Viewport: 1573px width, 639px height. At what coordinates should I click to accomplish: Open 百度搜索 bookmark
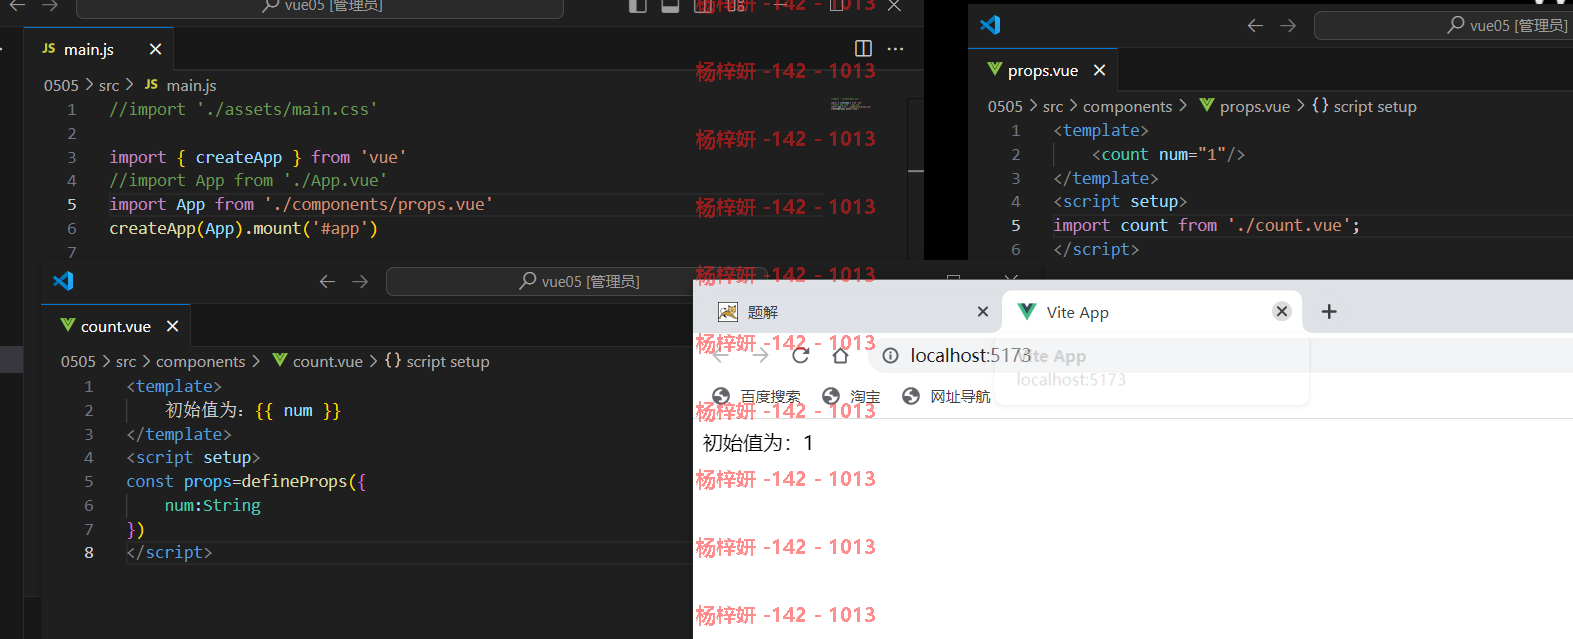pos(756,396)
